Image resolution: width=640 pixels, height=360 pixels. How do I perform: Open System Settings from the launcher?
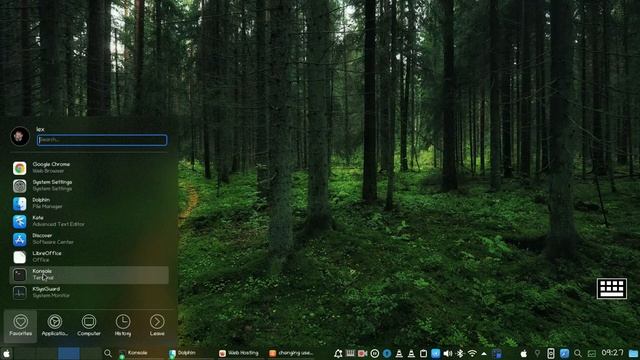89,186
